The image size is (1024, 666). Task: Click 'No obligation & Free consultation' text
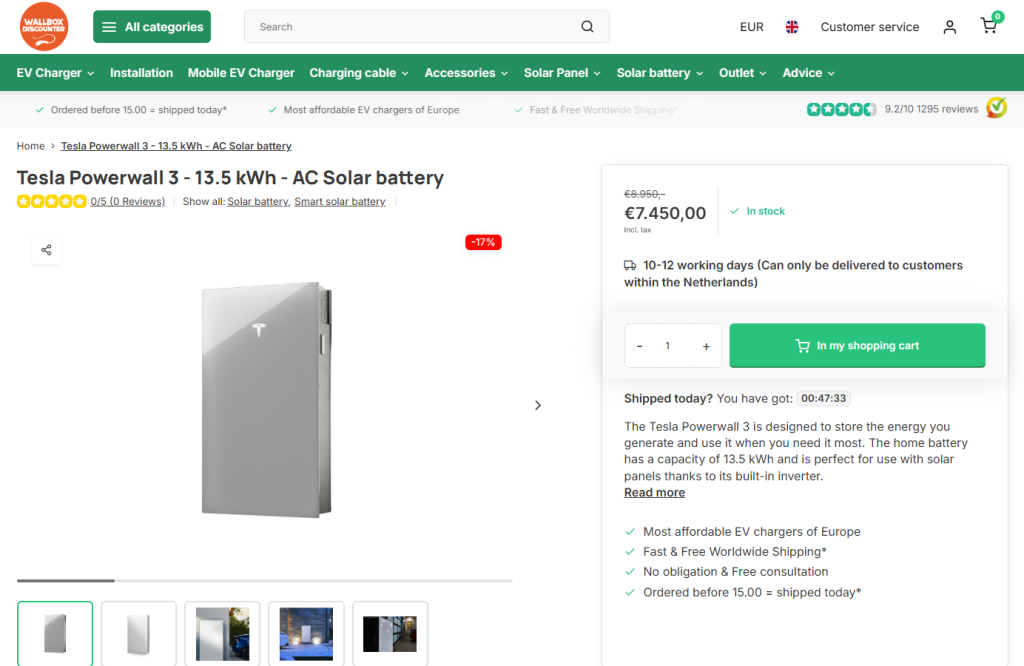click(x=735, y=571)
